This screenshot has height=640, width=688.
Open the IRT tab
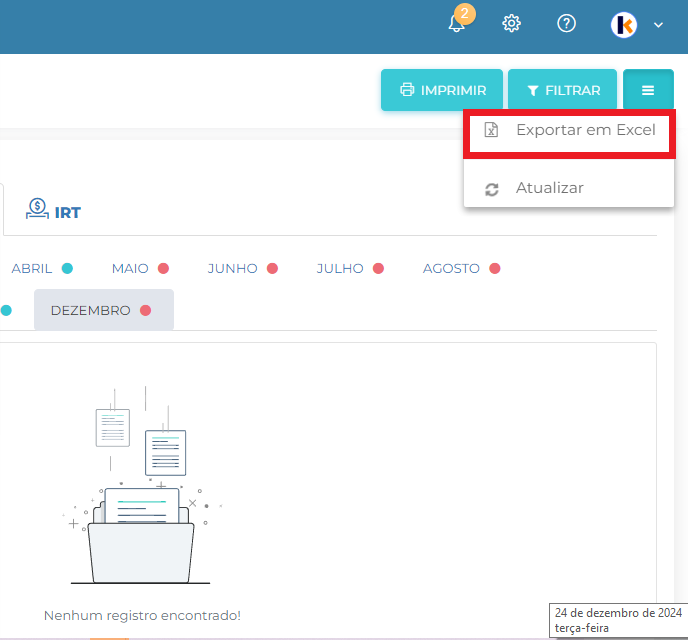[x=54, y=210]
